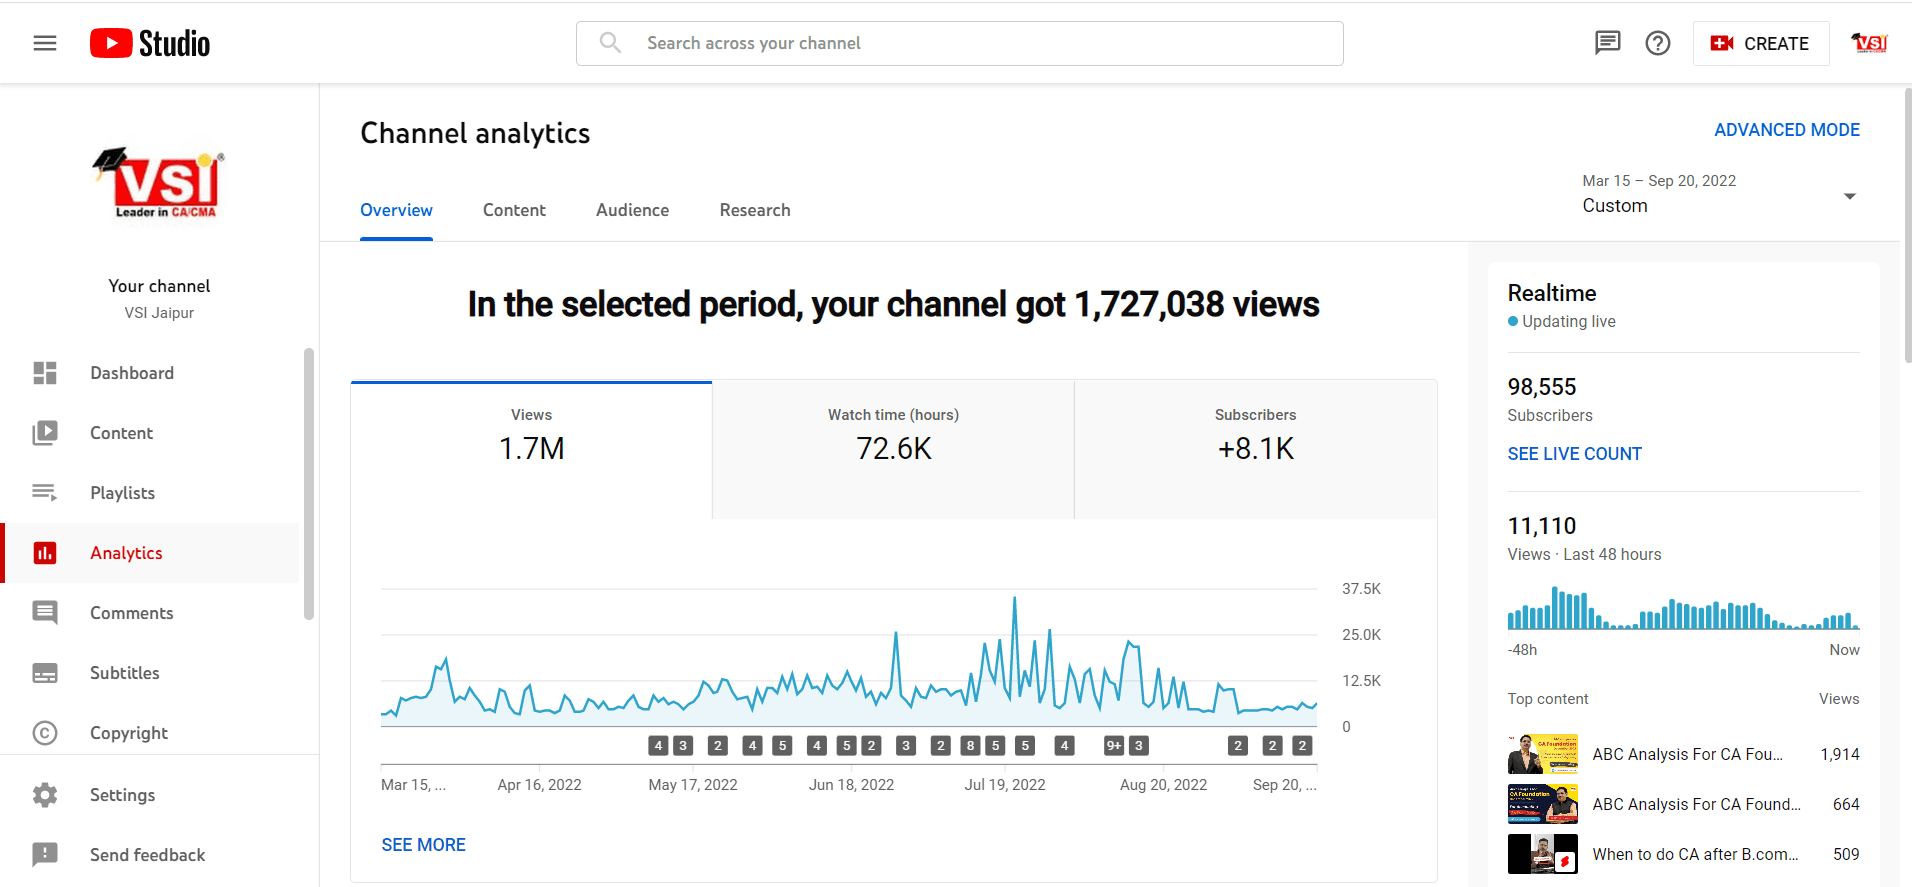1912x887 pixels.
Task: Select the Watch time 72.6K card
Action: 893,450
